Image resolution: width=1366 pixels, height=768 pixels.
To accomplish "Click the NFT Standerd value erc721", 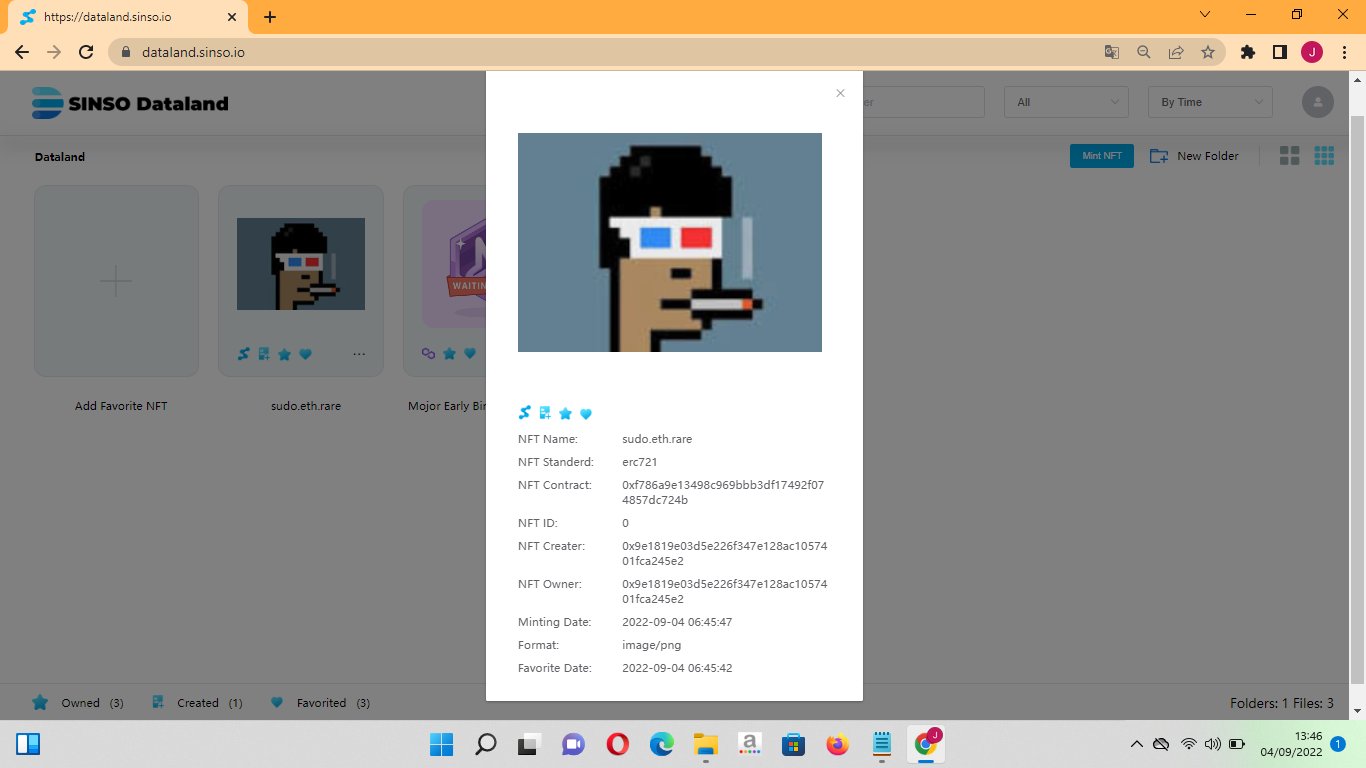I will pyautogui.click(x=640, y=462).
